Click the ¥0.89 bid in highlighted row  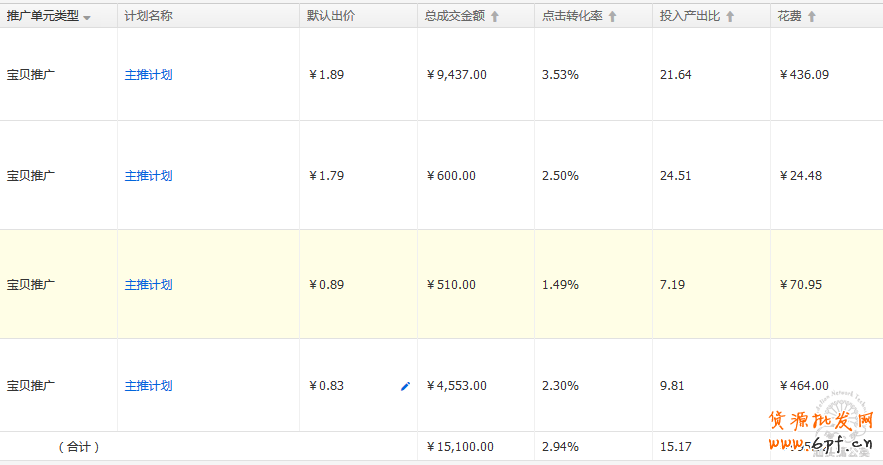(326, 285)
